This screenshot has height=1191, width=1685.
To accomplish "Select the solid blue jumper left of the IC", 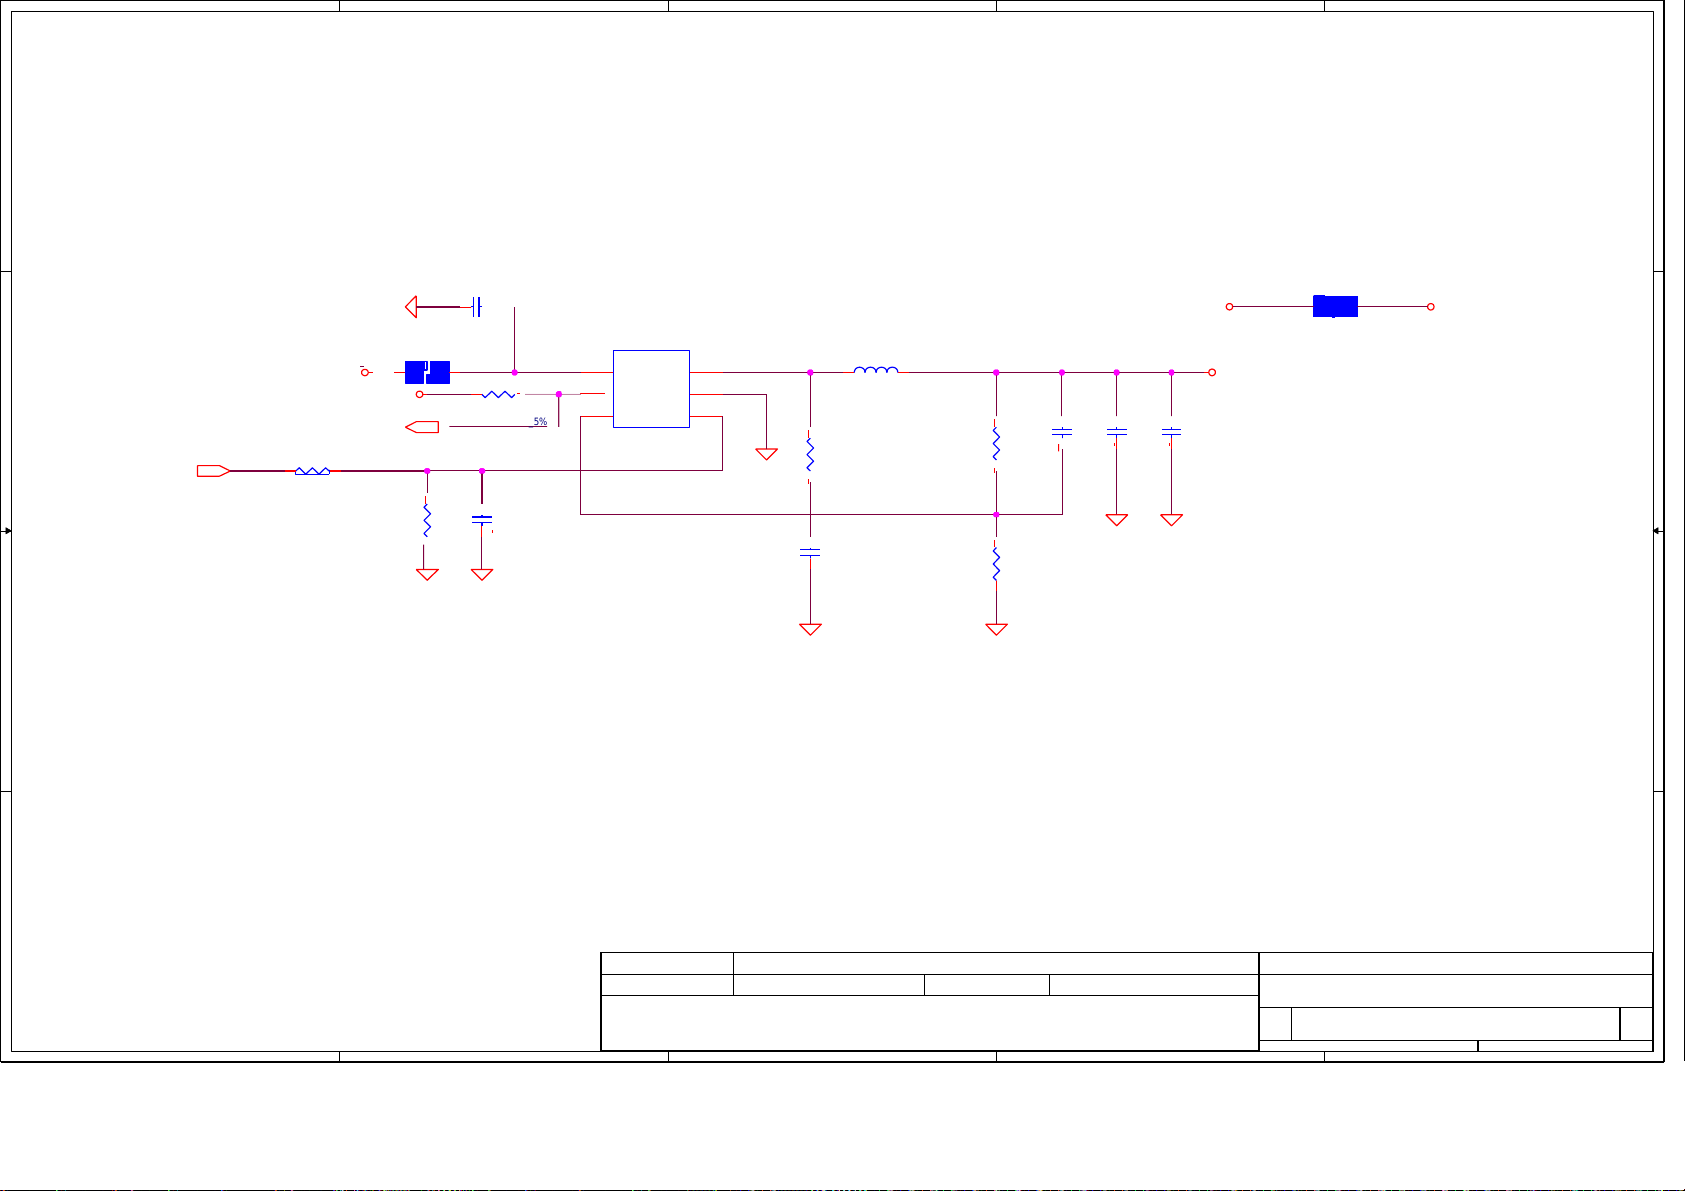I will click(427, 372).
